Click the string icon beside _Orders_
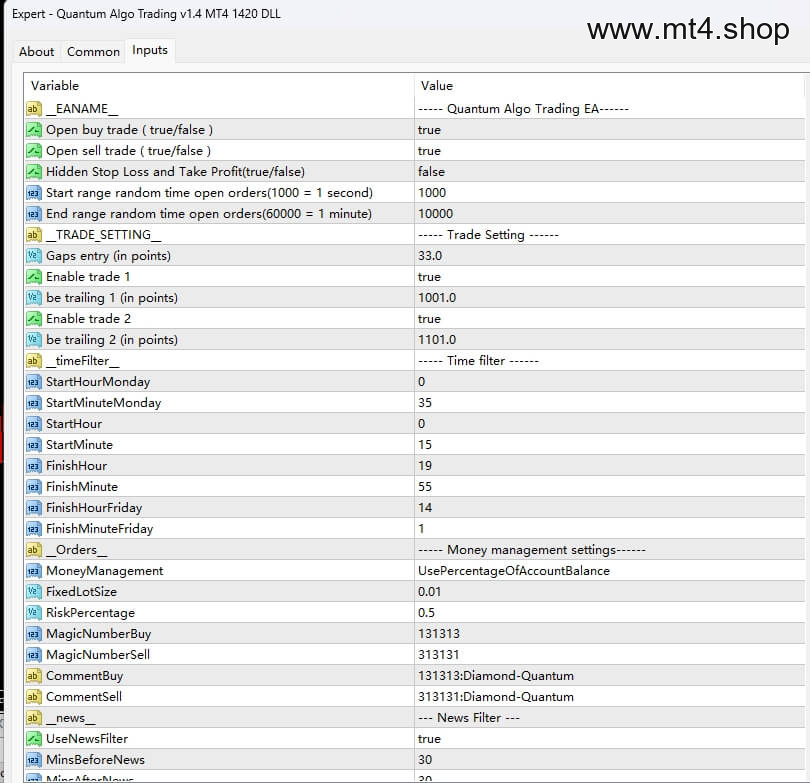Screen dimensions: 810x783 pyautogui.click(x=34, y=550)
